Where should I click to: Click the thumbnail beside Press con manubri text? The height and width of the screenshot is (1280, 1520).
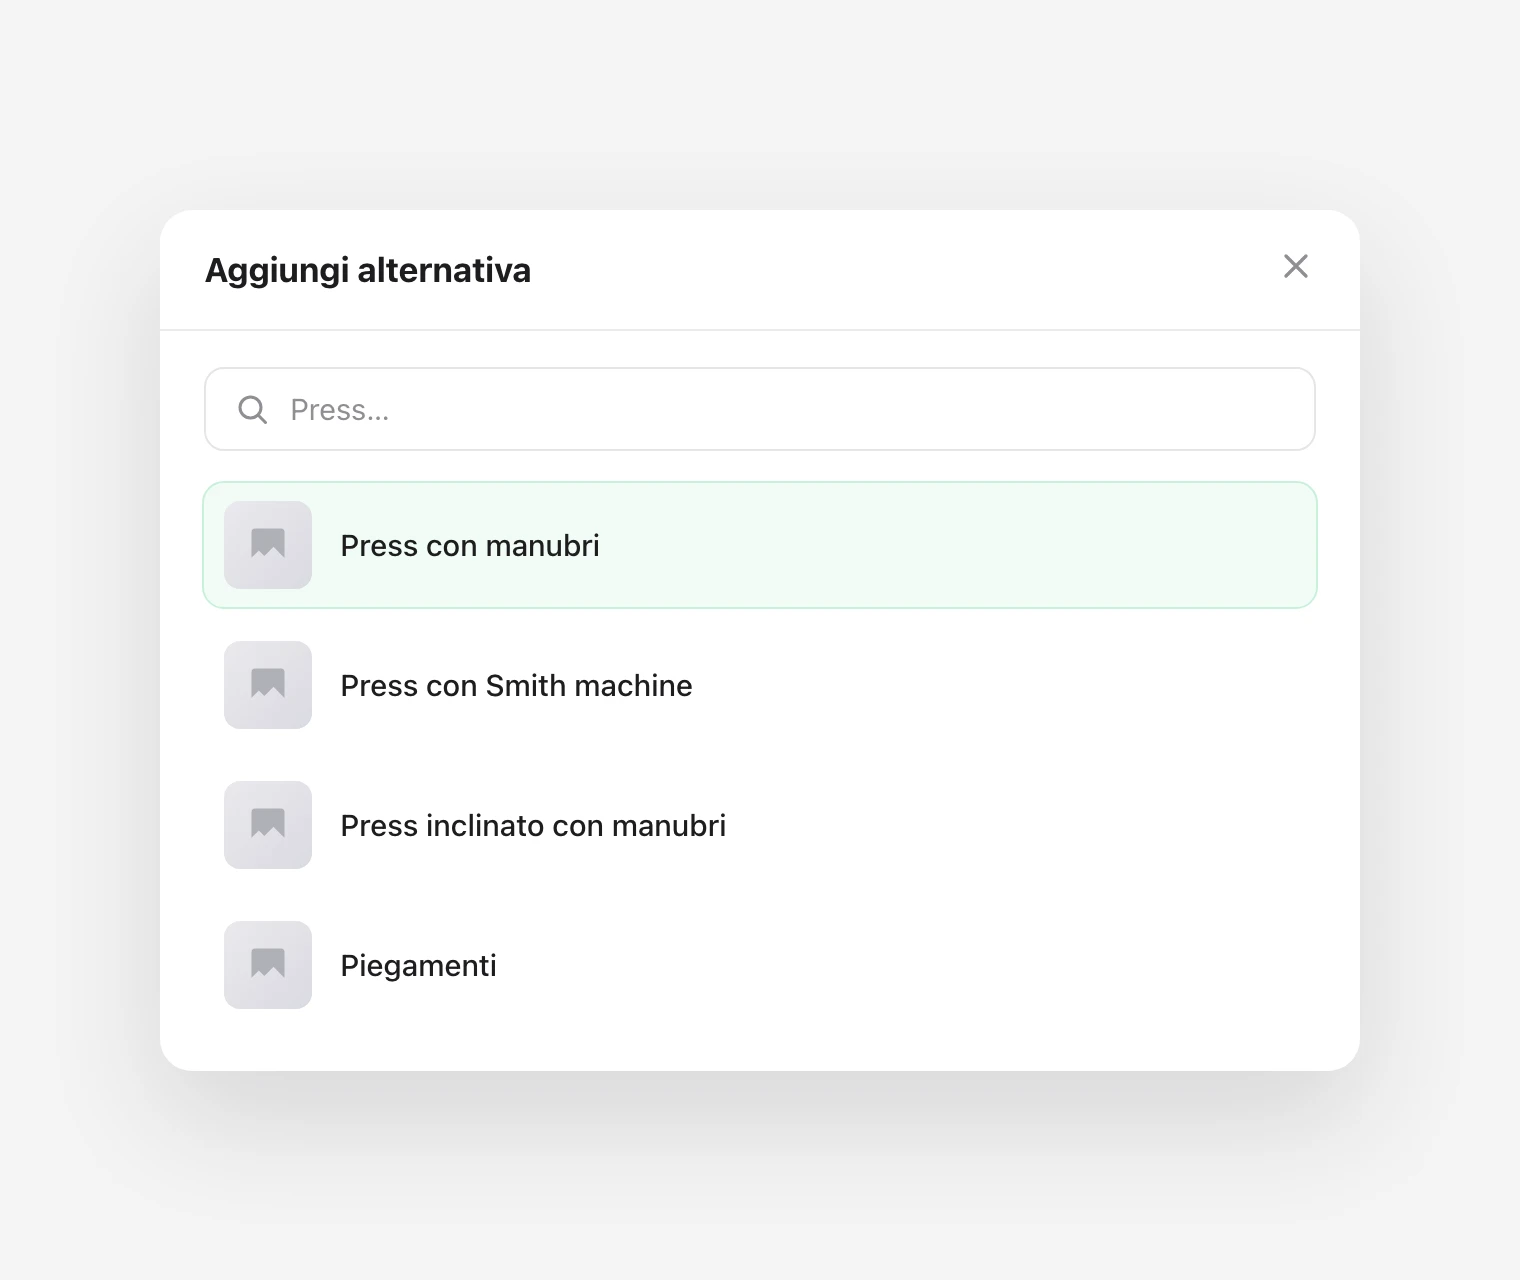(x=268, y=545)
